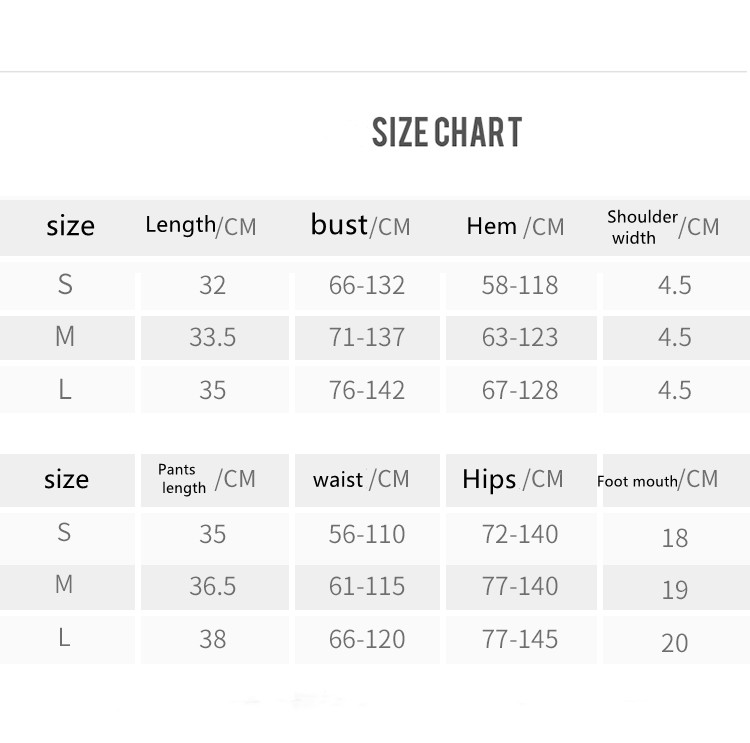Click the 72-140 hips value
This screenshot has width=750, height=743.
click(x=520, y=534)
